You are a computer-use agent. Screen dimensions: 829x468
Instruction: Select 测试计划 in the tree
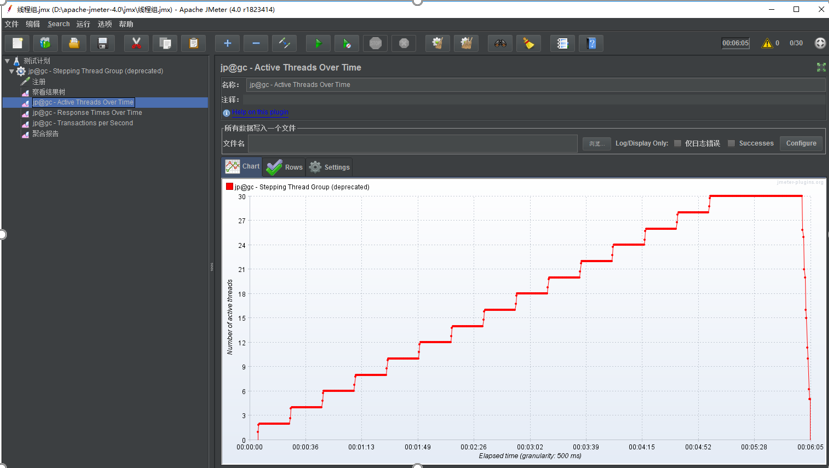point(36,61)
